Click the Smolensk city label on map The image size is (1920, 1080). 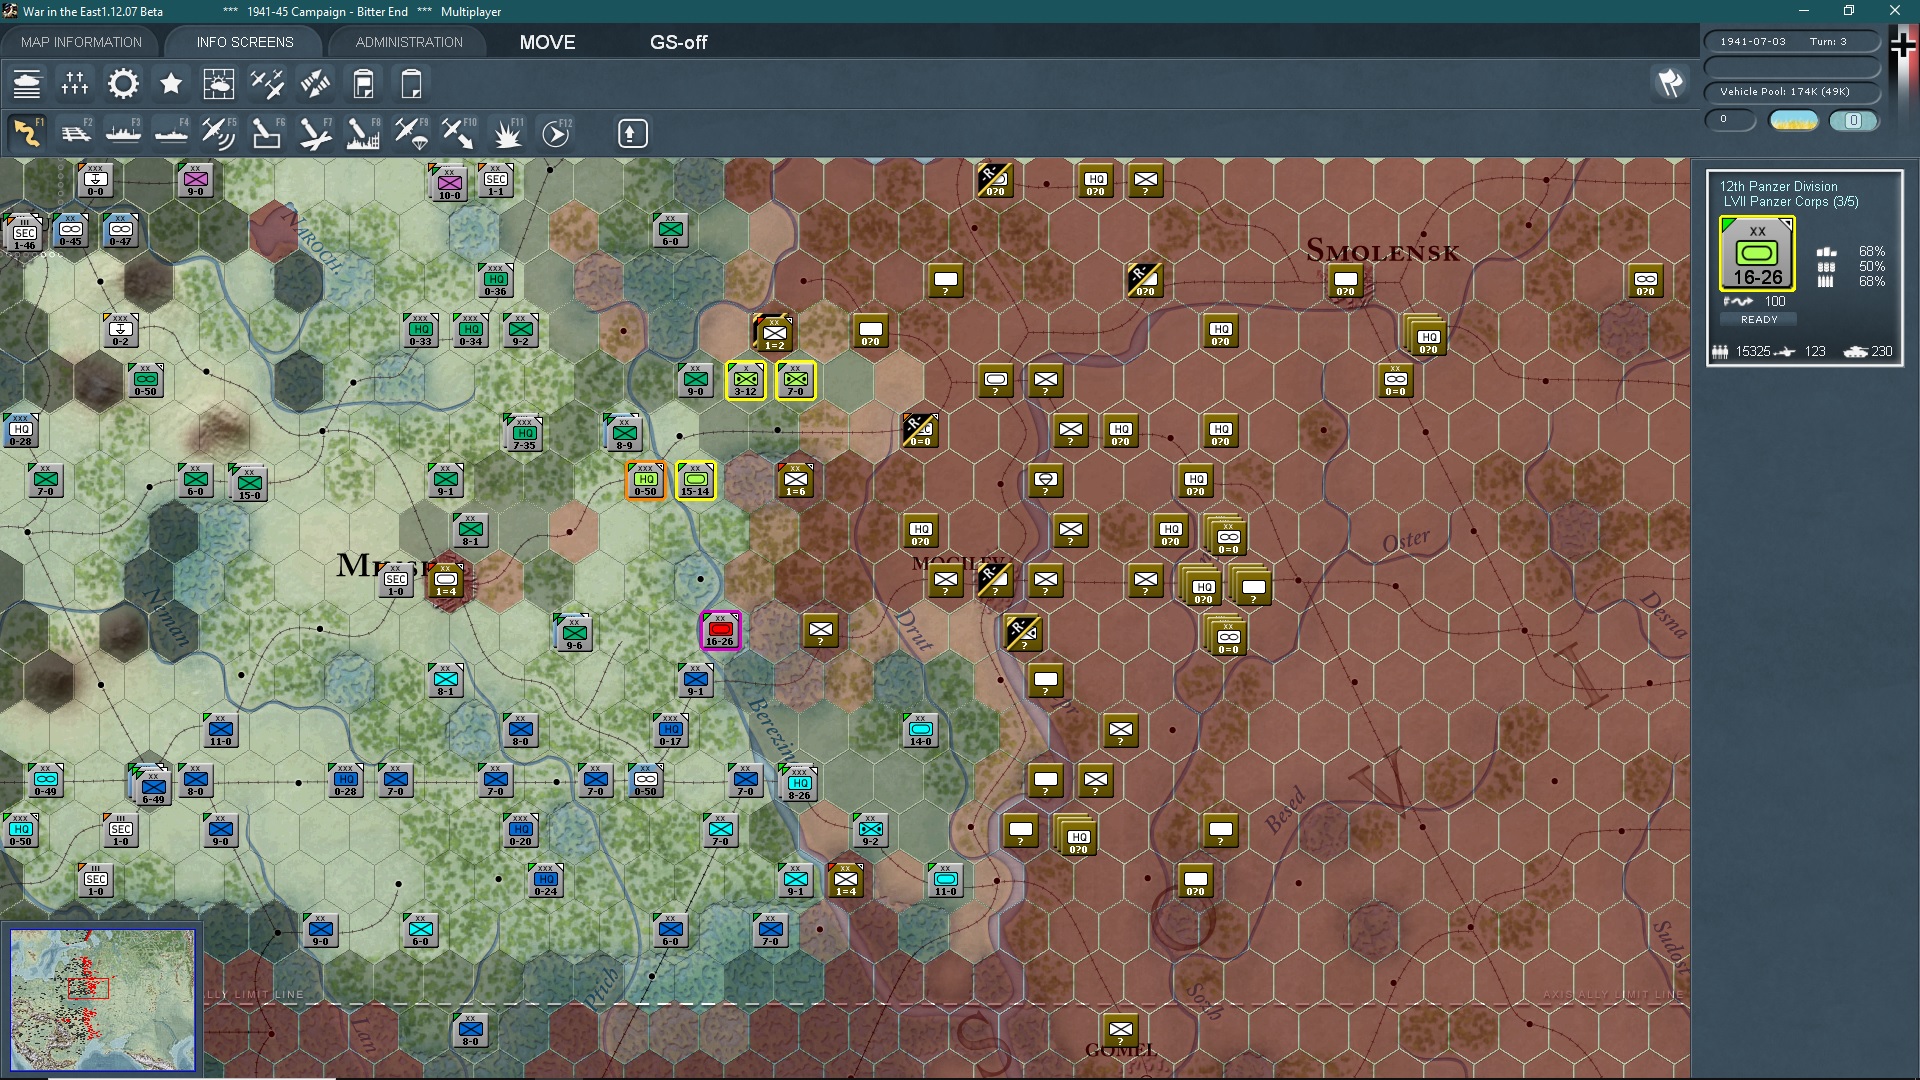(1383, 251)
